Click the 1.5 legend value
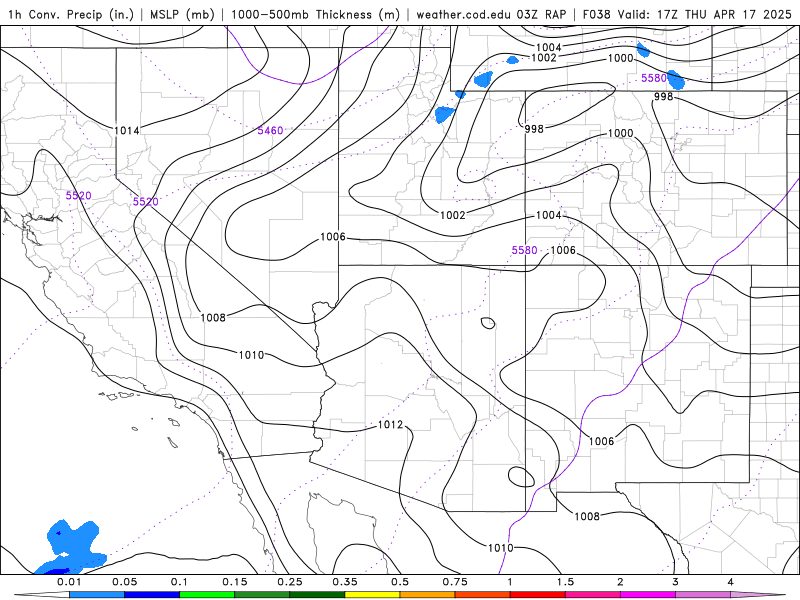800x600 pixels. [x=565, y=582]
